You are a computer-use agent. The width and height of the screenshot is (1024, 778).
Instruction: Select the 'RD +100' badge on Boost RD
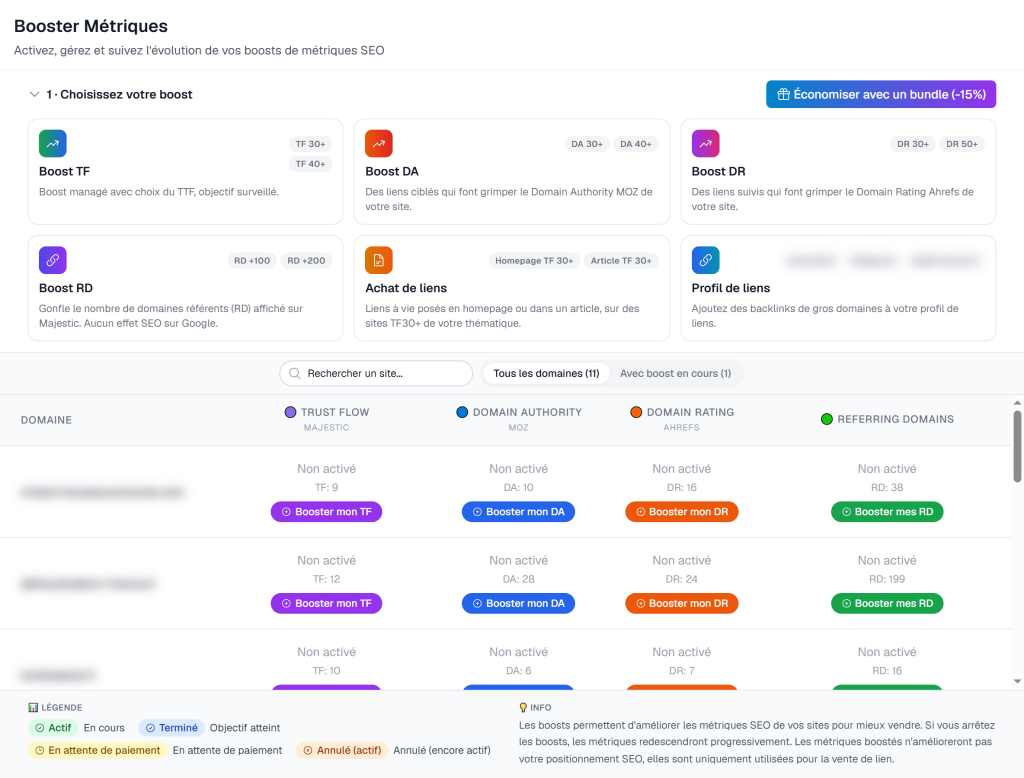pos(252,261)
